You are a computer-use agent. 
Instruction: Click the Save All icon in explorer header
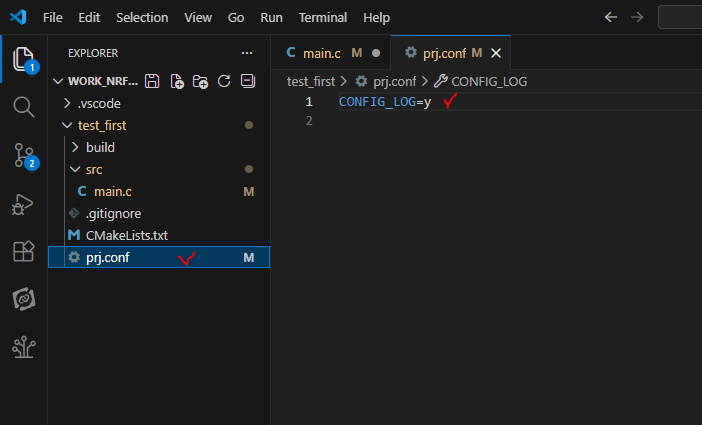click(152, 81)
